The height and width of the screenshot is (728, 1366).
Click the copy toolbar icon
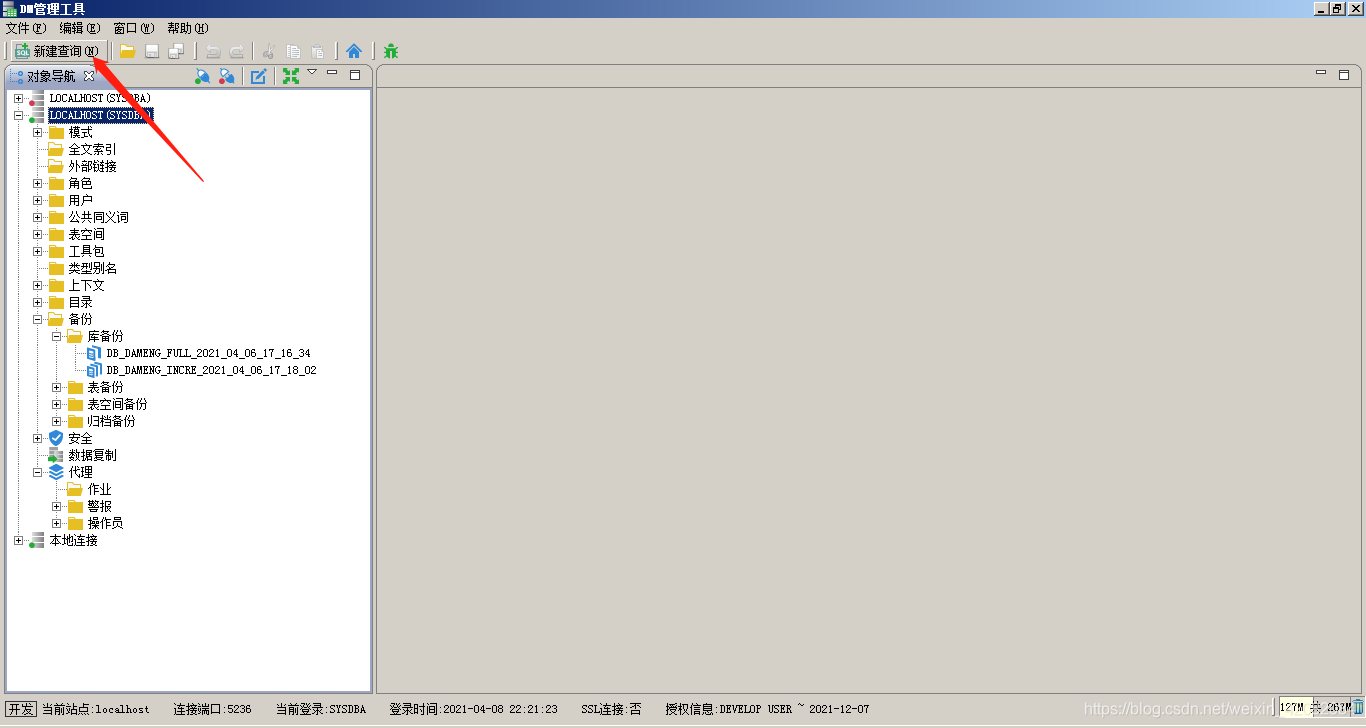[293, 51]
